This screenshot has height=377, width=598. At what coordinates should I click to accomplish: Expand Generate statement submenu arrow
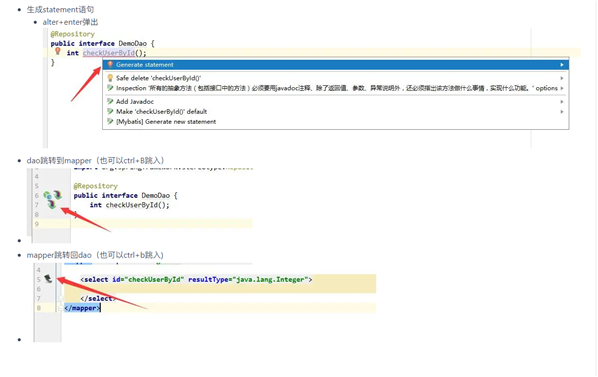562,65
